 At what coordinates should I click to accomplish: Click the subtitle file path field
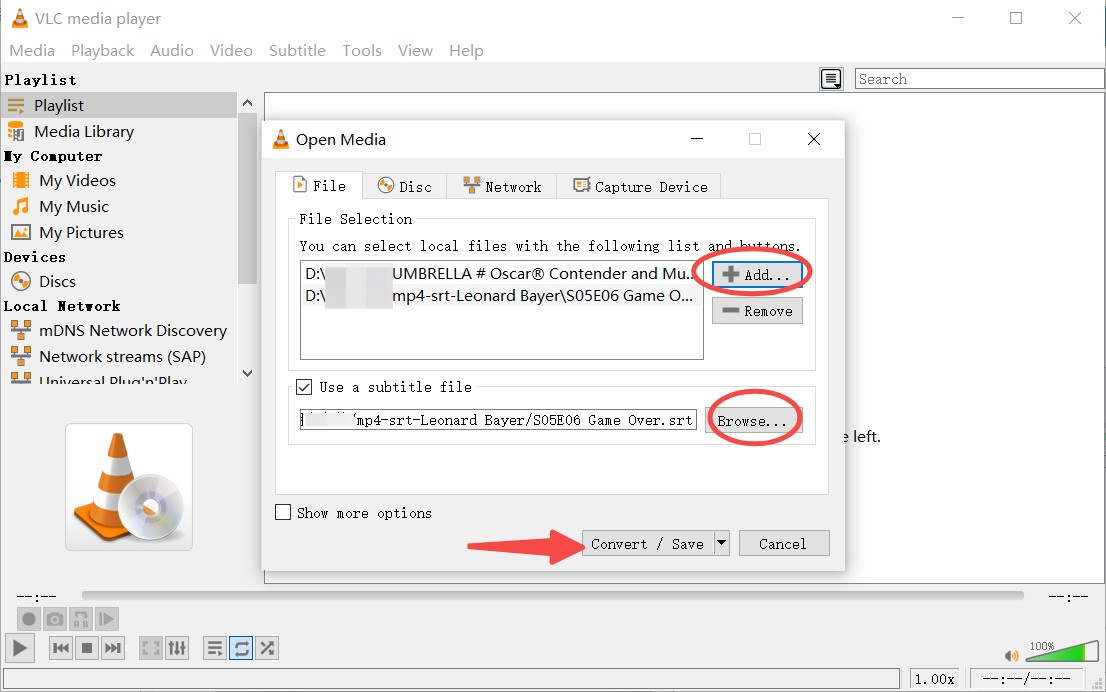499,420
